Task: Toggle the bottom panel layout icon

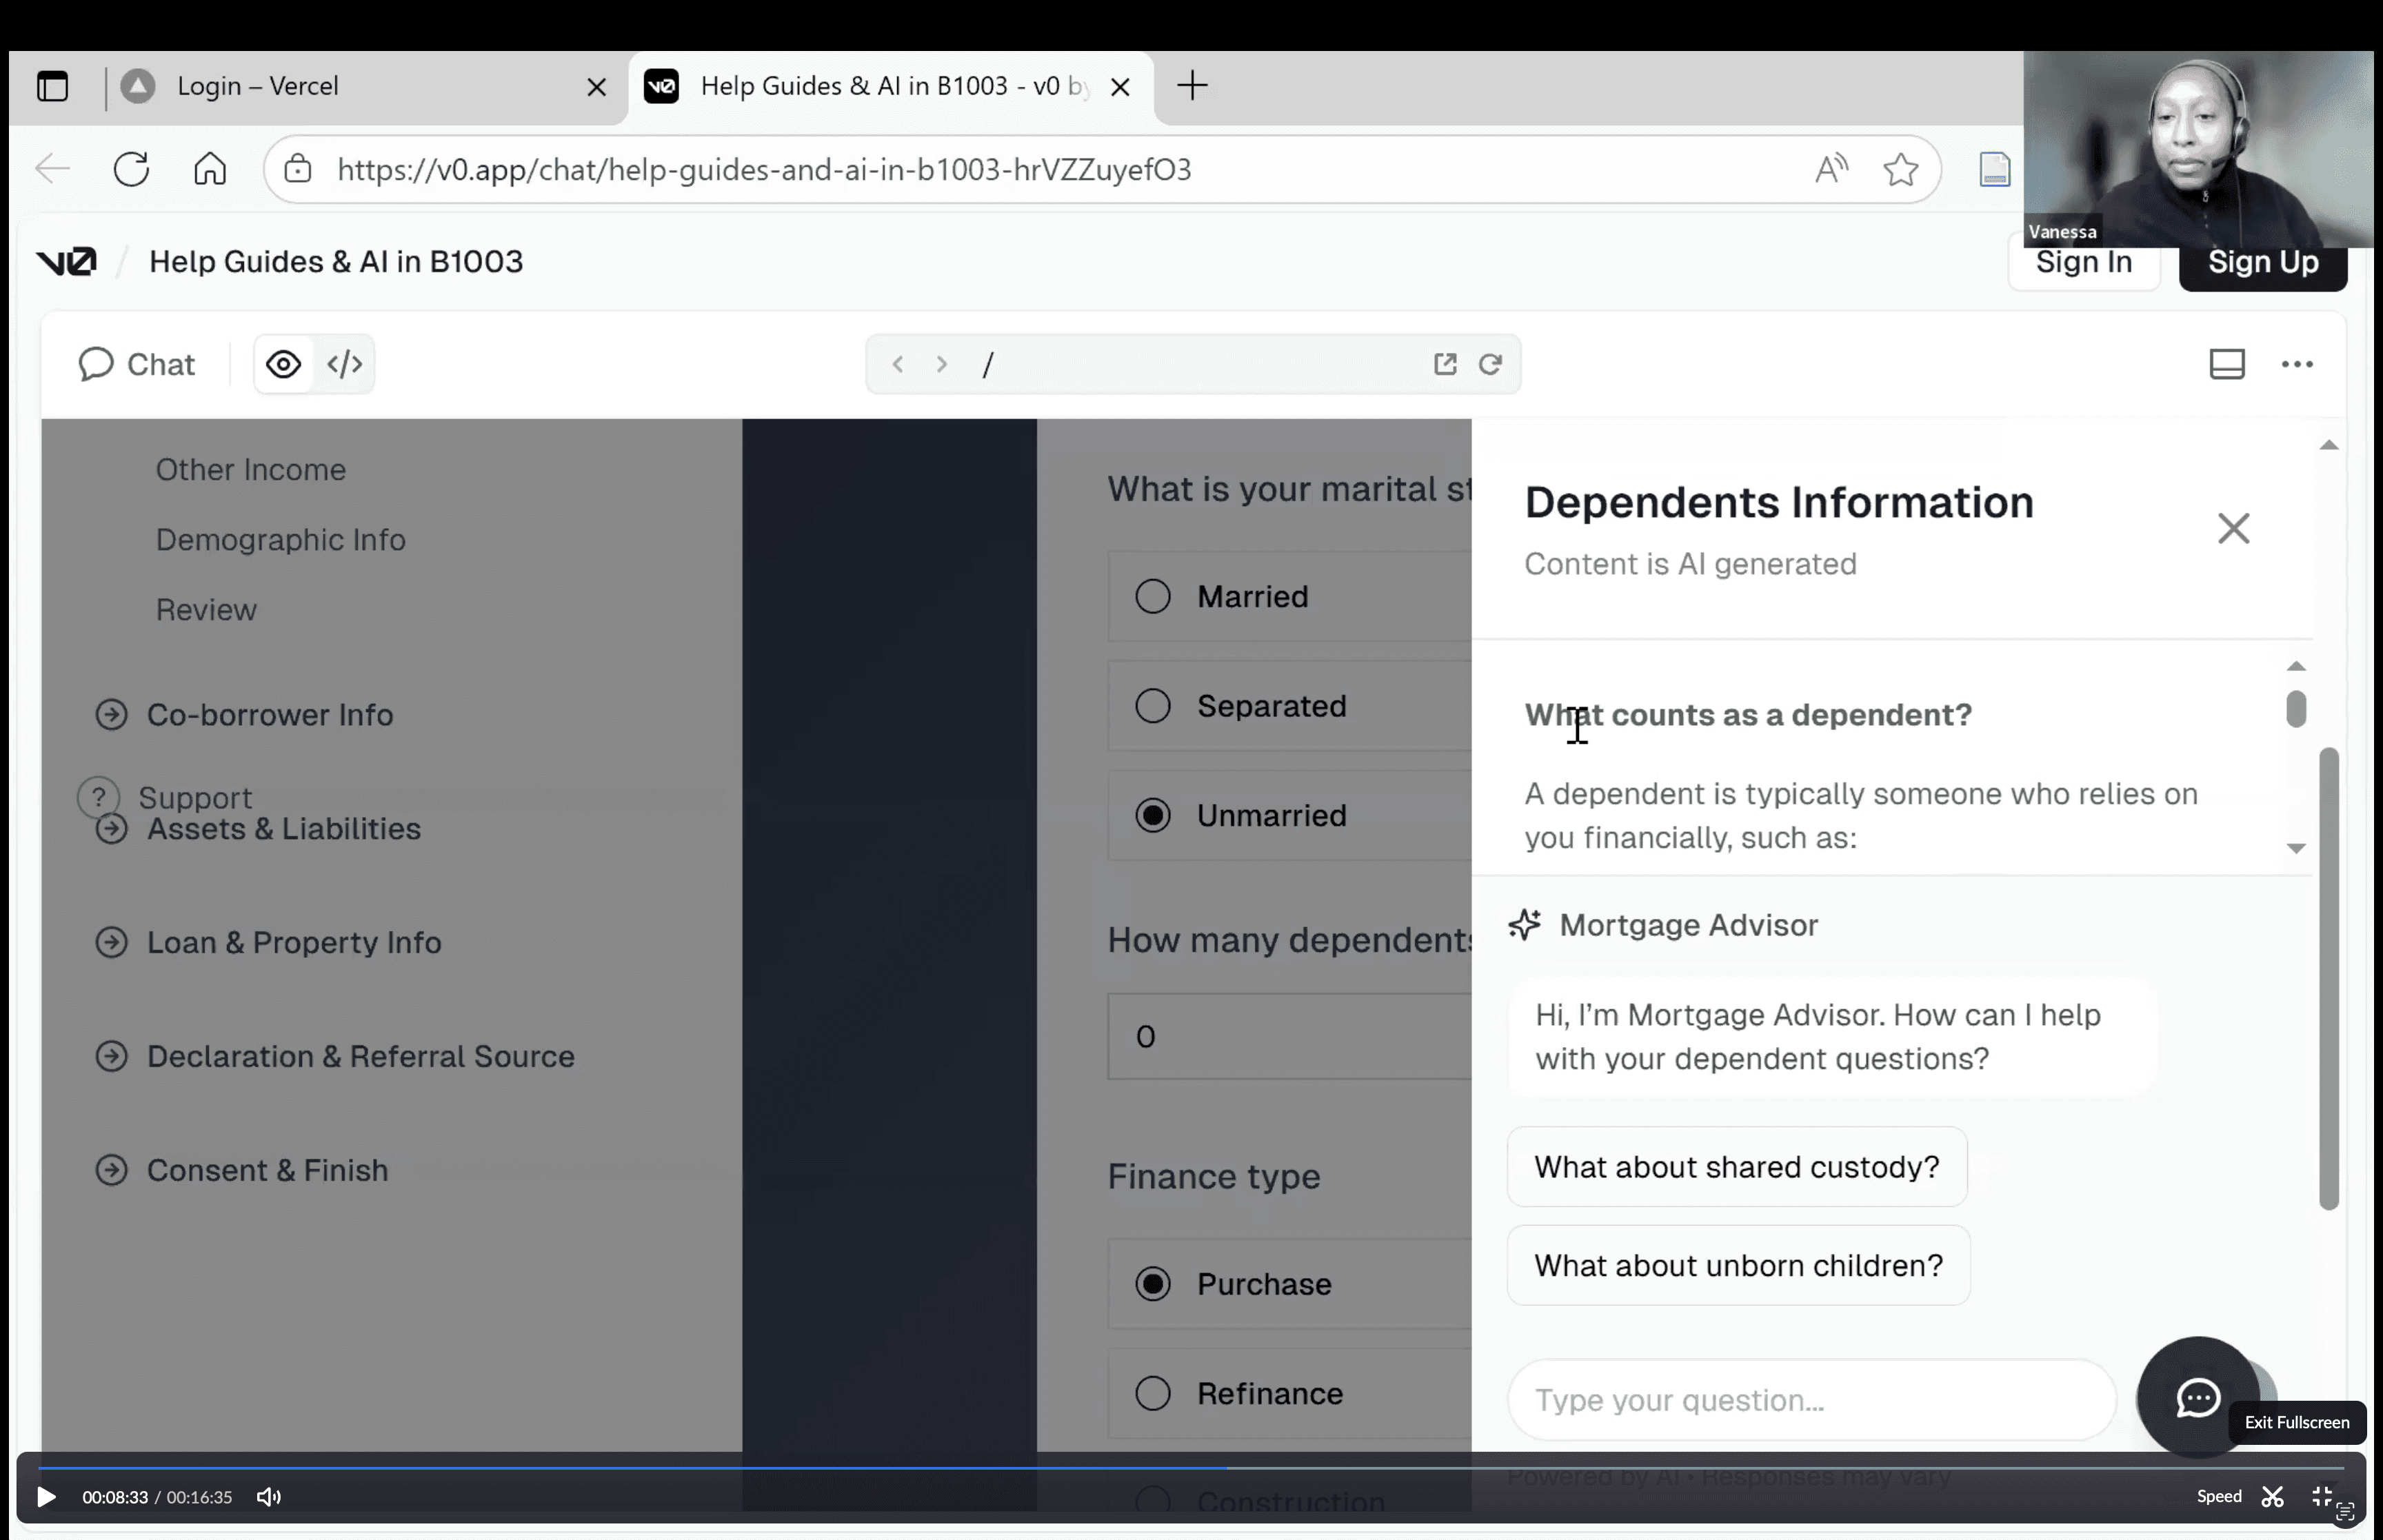Action: pos(2226,364)
